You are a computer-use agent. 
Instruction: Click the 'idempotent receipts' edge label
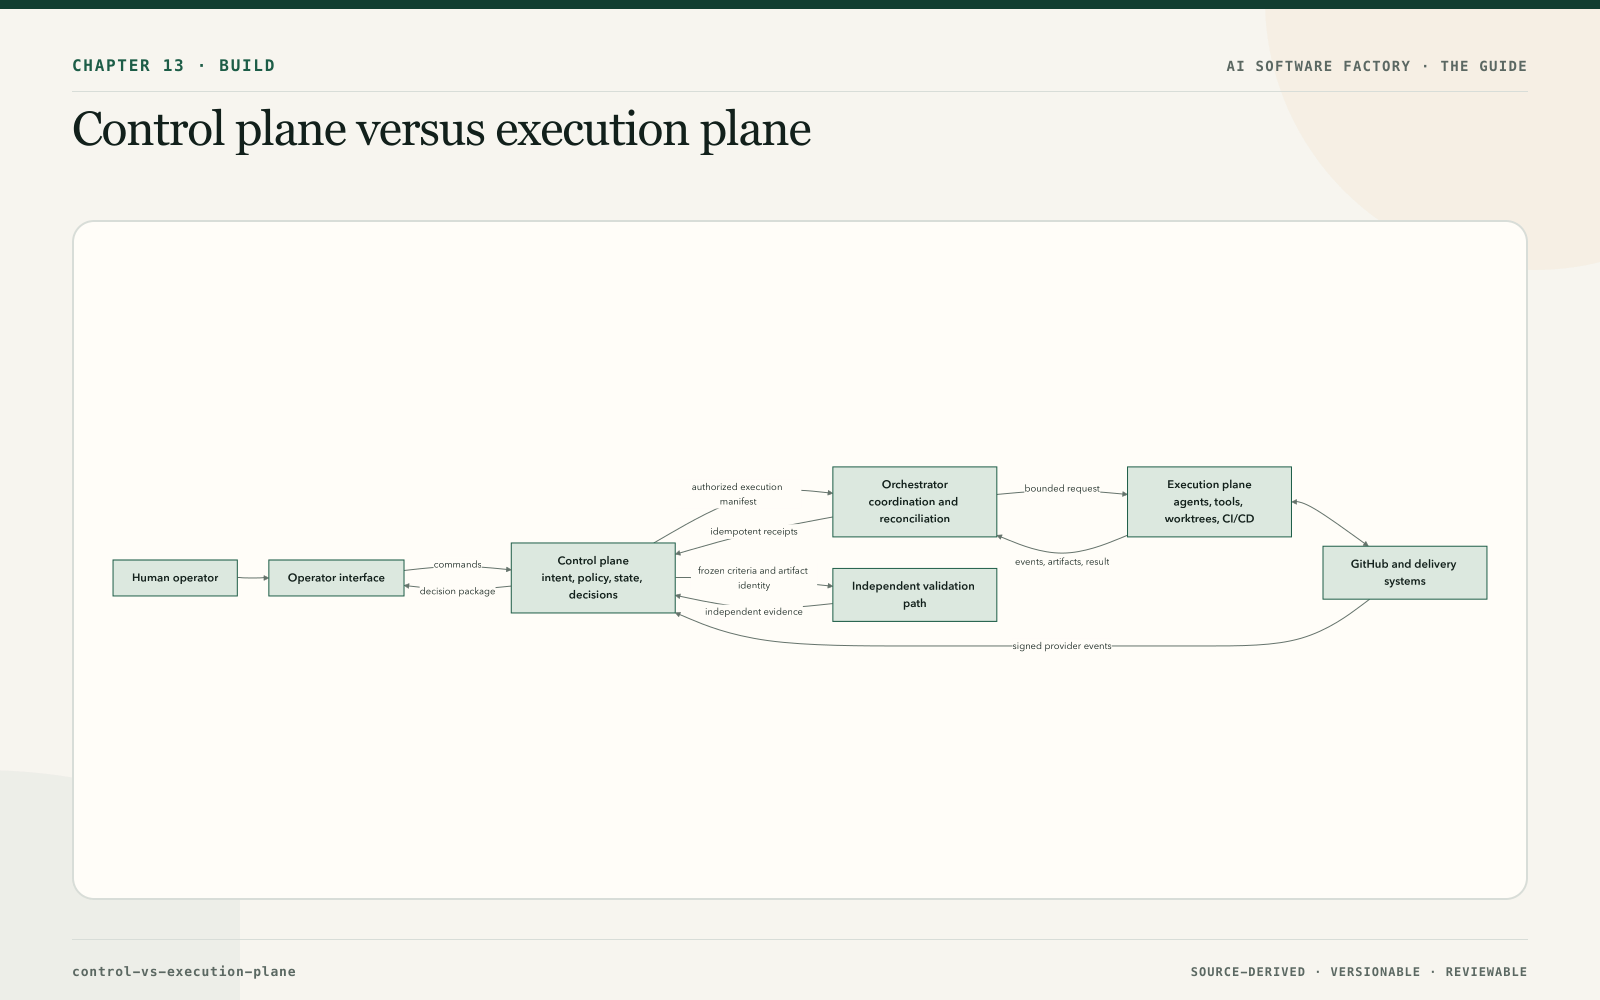tap(754, 532)
